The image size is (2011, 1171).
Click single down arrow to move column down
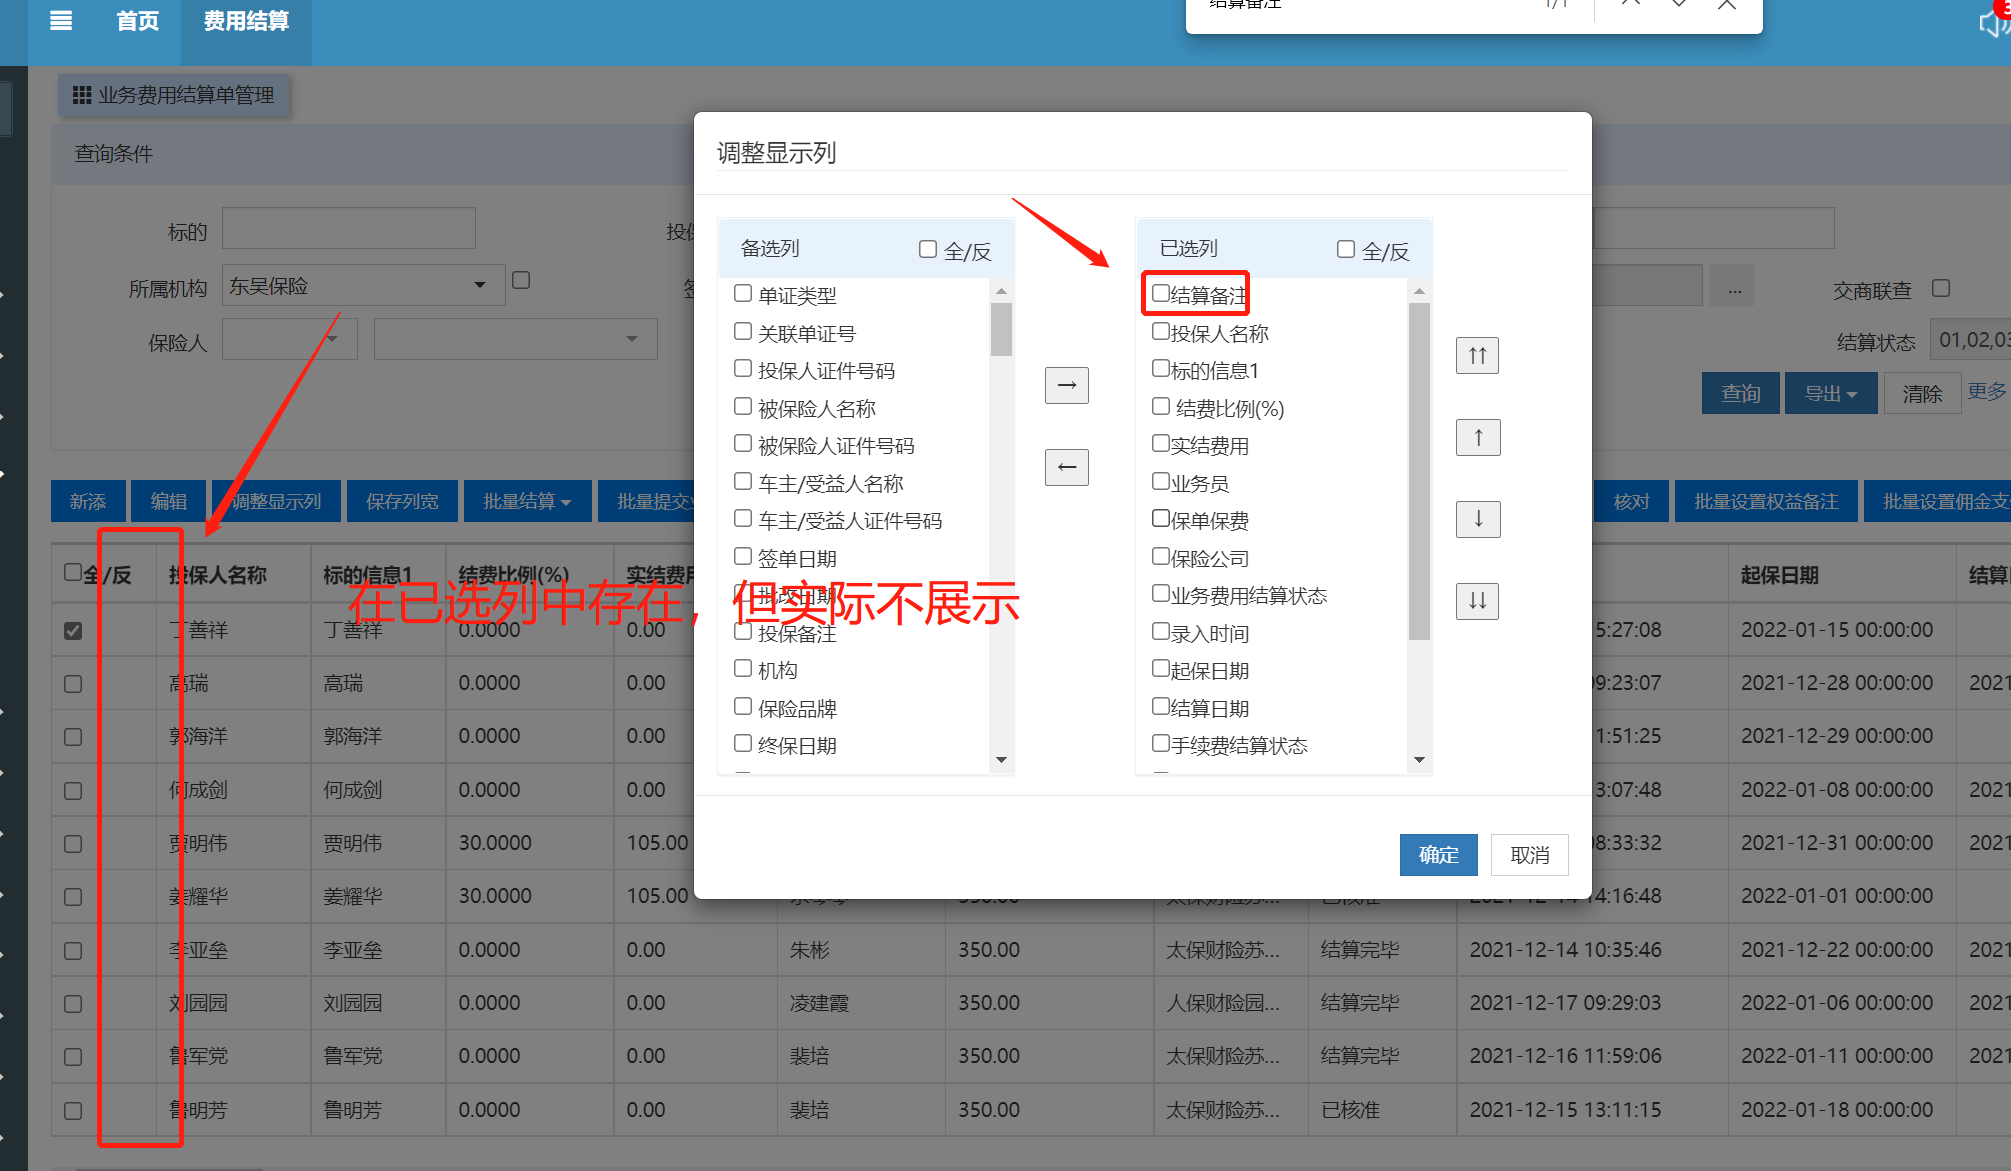(x=1477, y=520)
